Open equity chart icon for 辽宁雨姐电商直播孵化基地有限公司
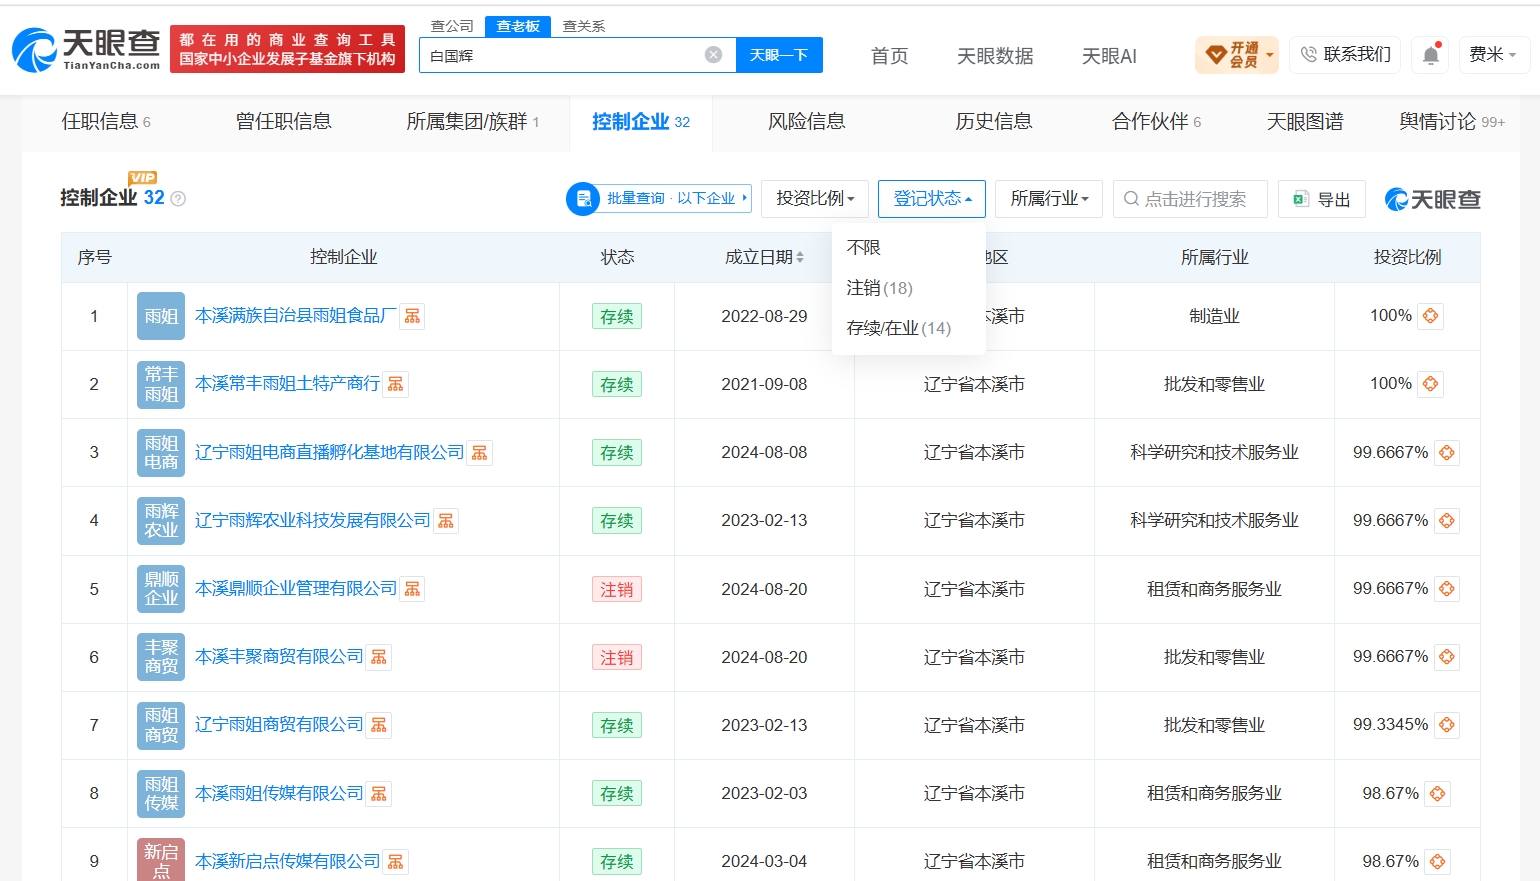 [480, 453]
